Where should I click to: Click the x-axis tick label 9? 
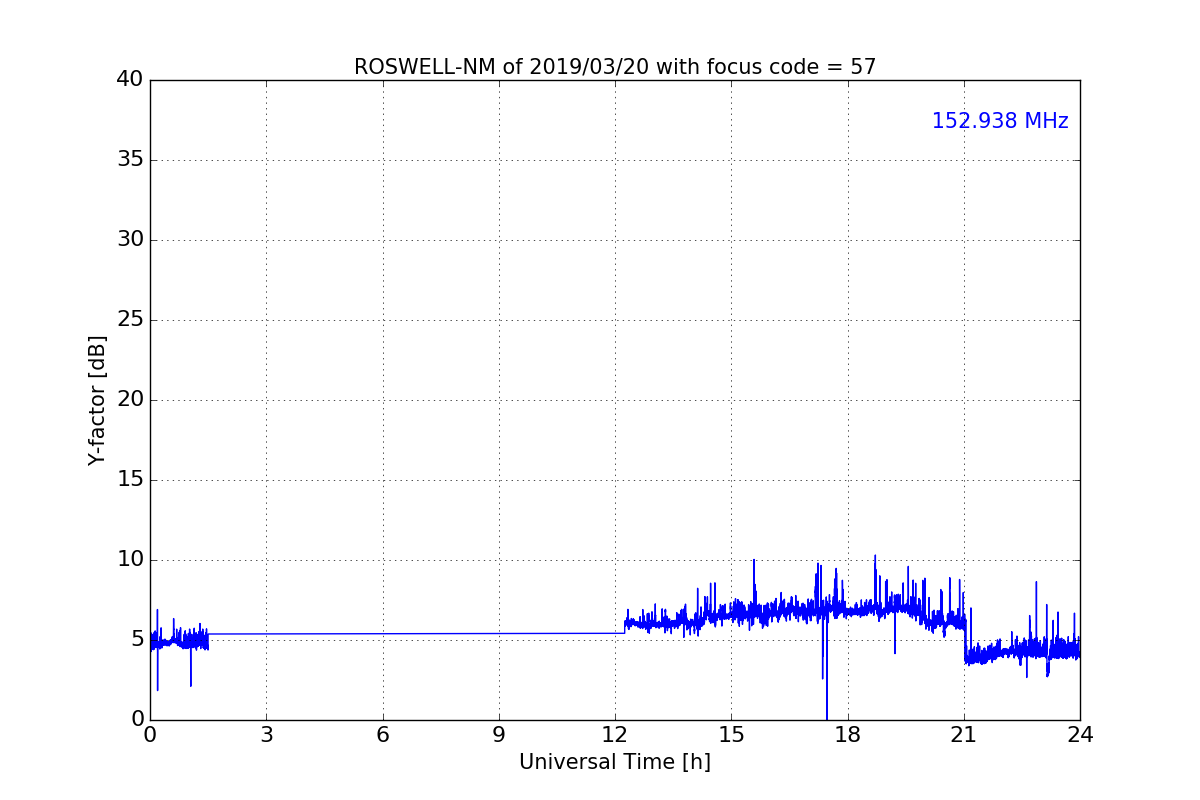[498, 735]
